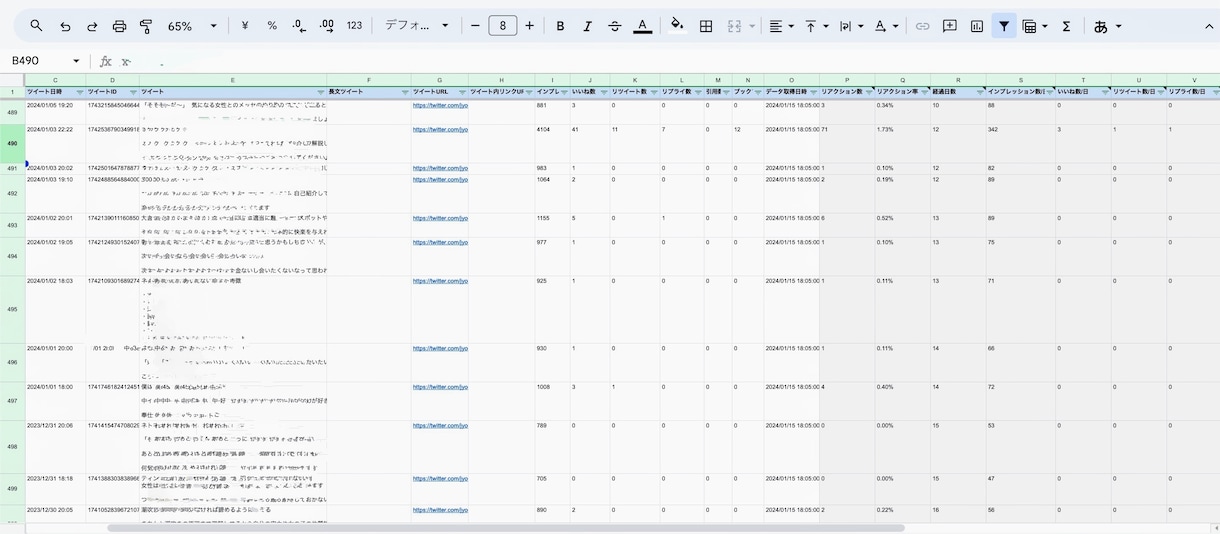Insert a link with the link icon
The height and width of the screenshot is (534, 1220).
[x=923, y=26]
